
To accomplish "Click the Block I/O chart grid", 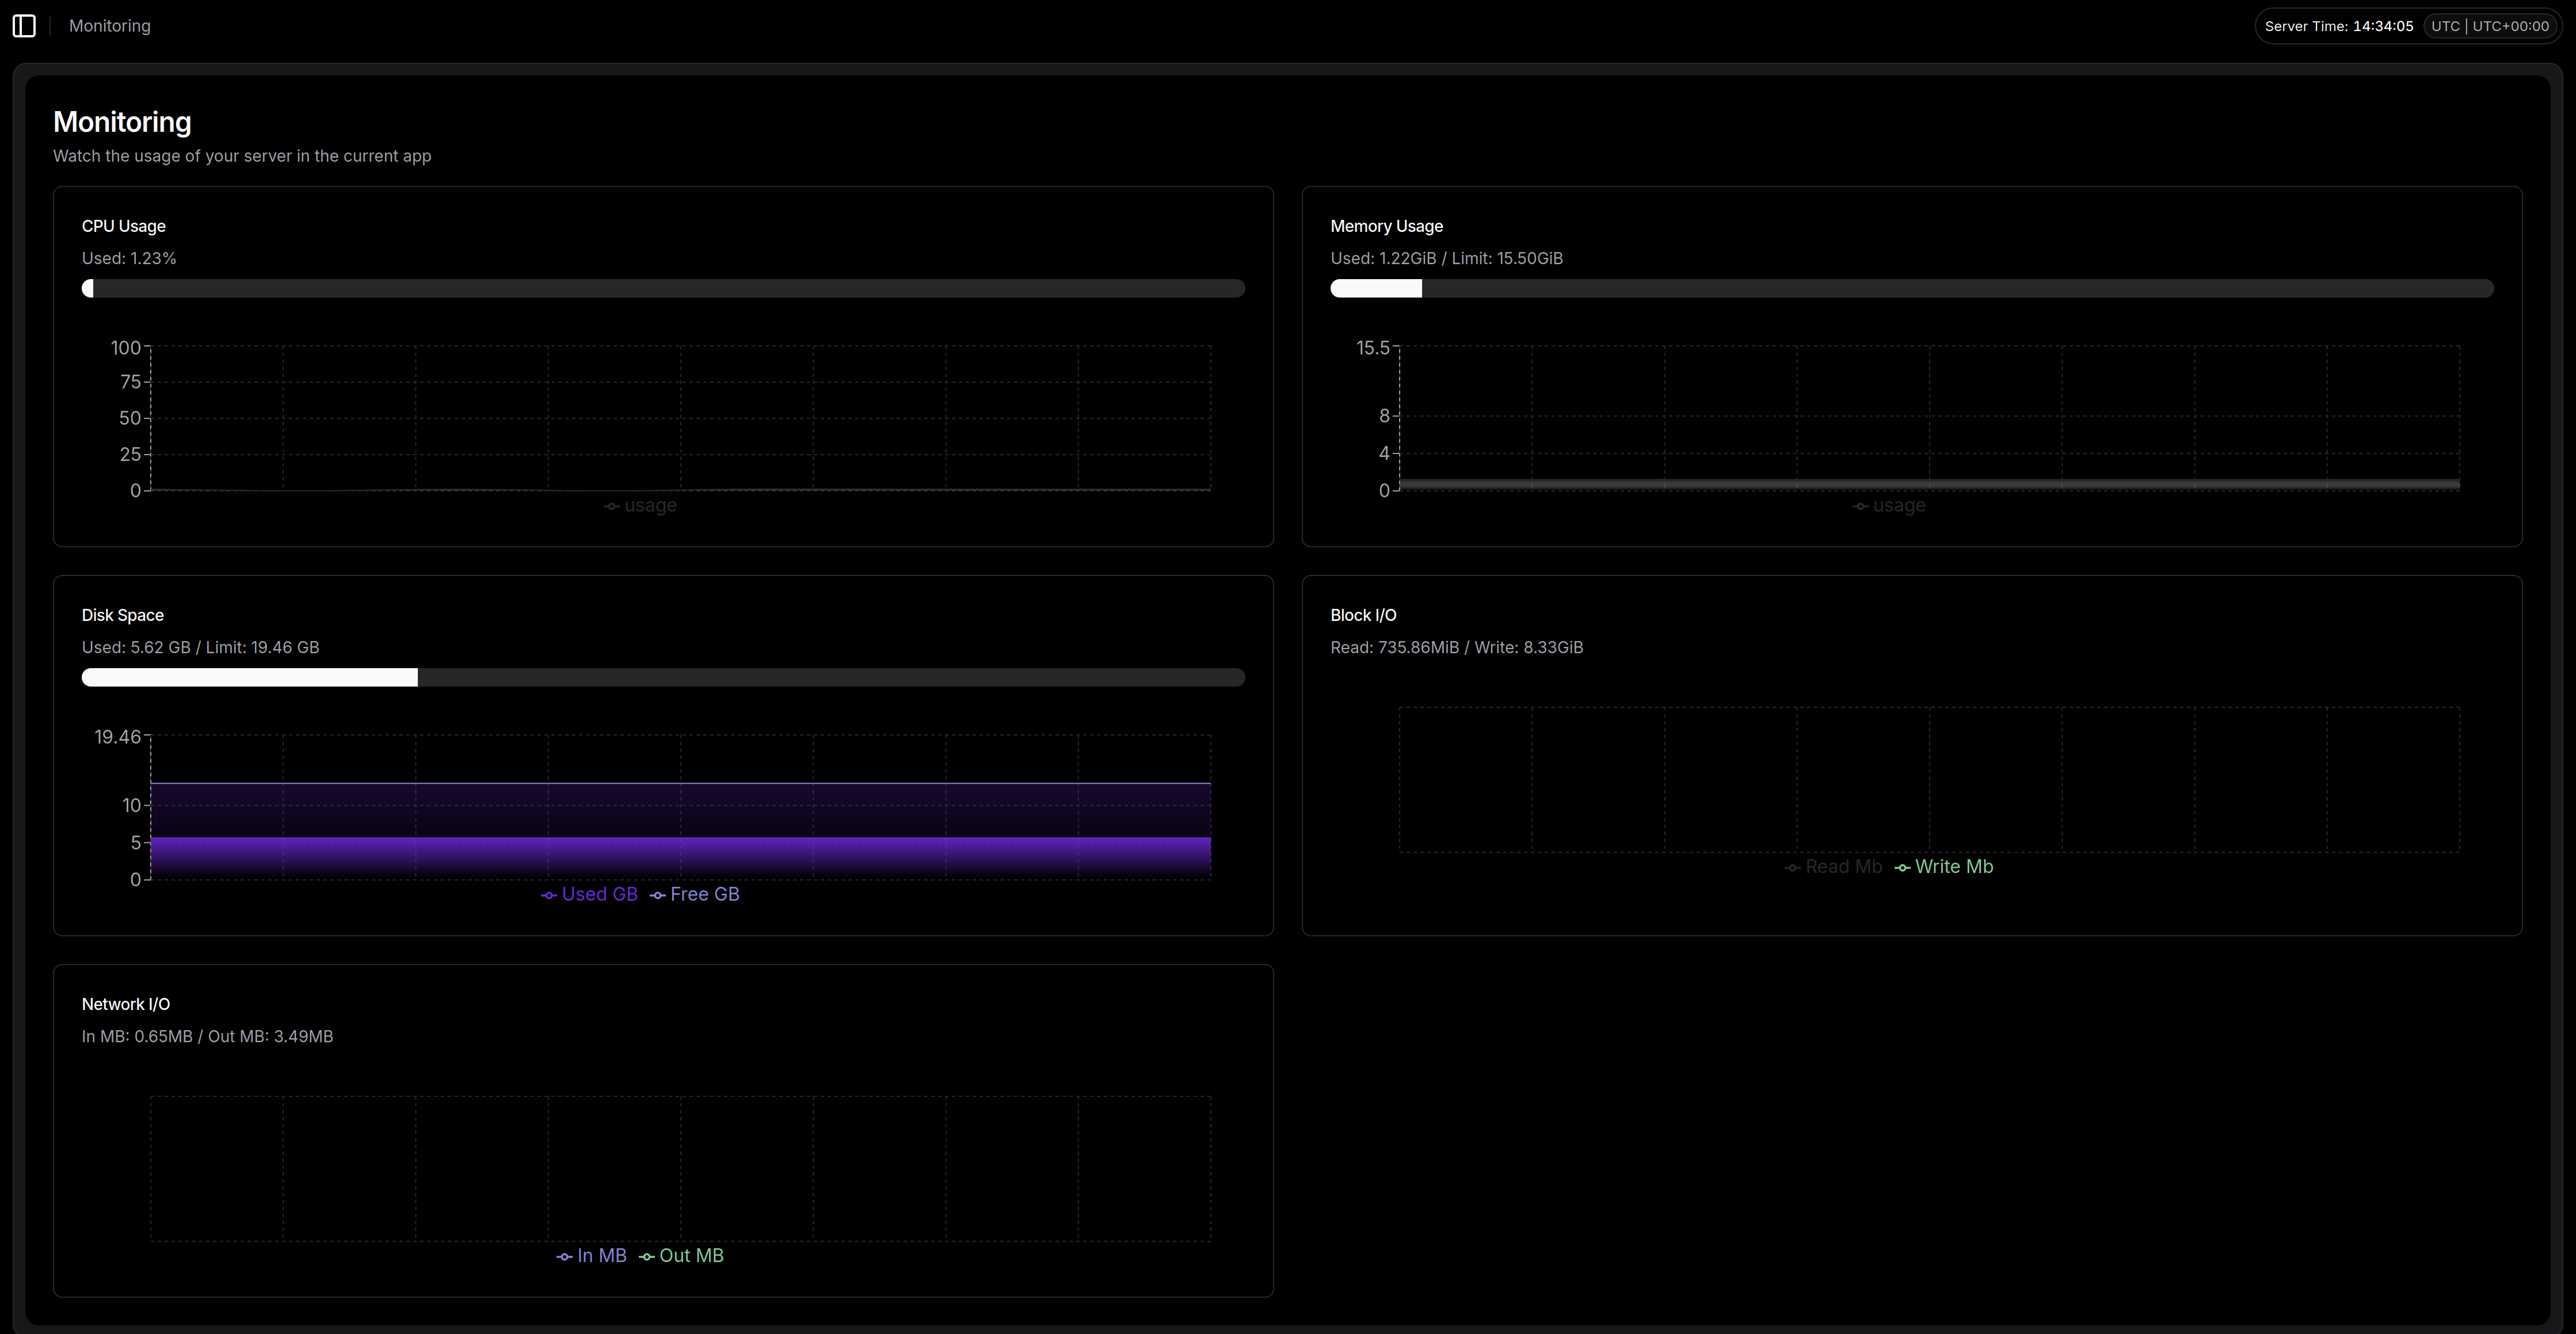I will point(1929,780).
